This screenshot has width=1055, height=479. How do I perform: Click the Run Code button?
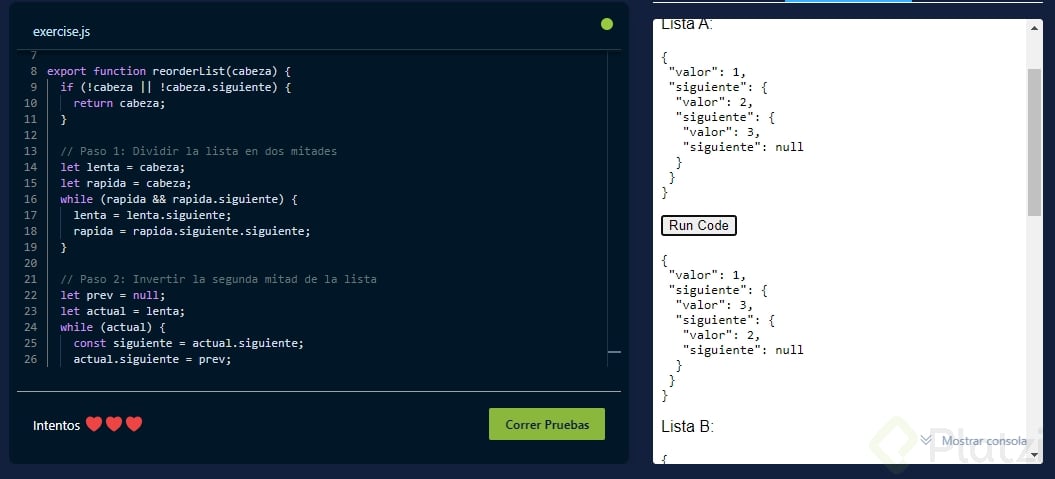[699, 225]
